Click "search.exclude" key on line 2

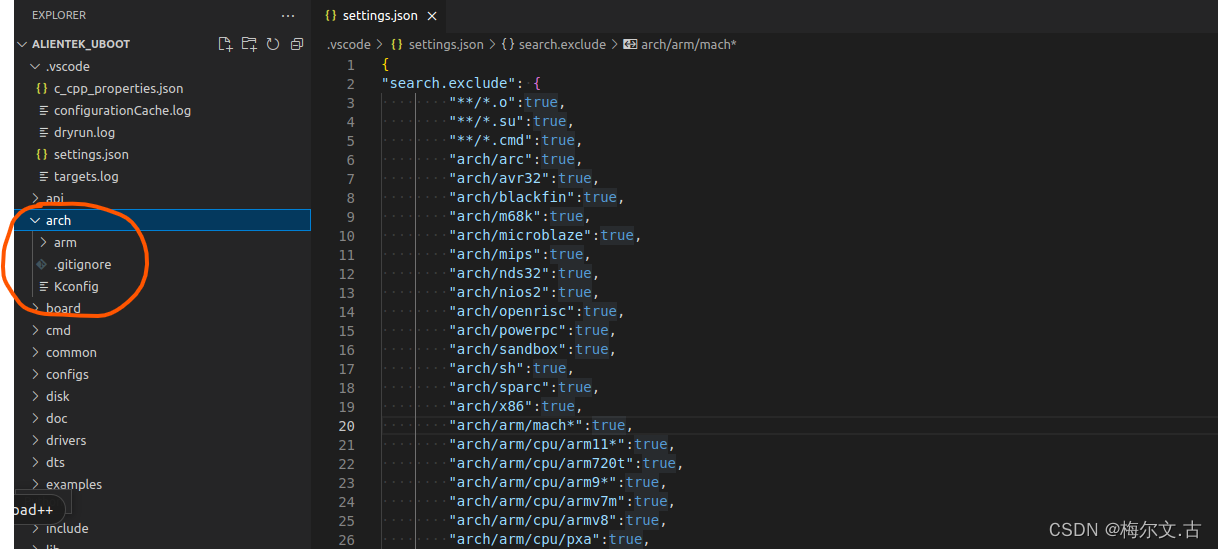[449, 83]
